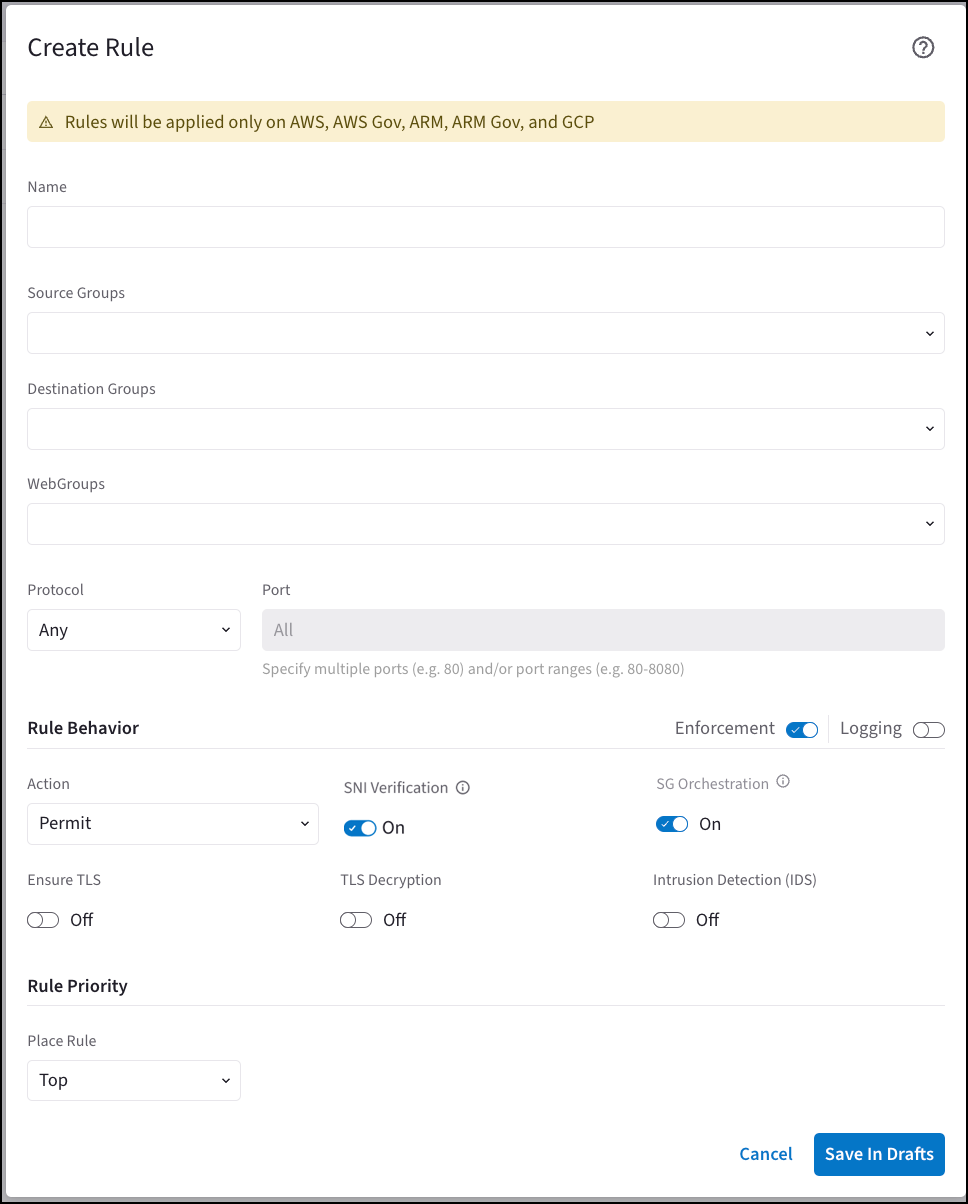The width and height of the screenshot is (968, 1204).
Task: Expand the Source Groups dropdown
Action: [x=485, y=333]
